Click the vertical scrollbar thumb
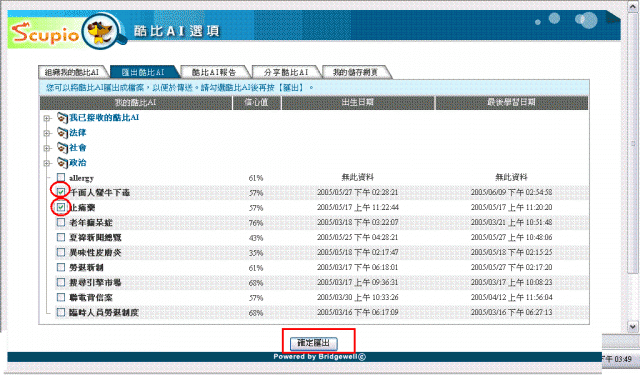 (633, 143)
